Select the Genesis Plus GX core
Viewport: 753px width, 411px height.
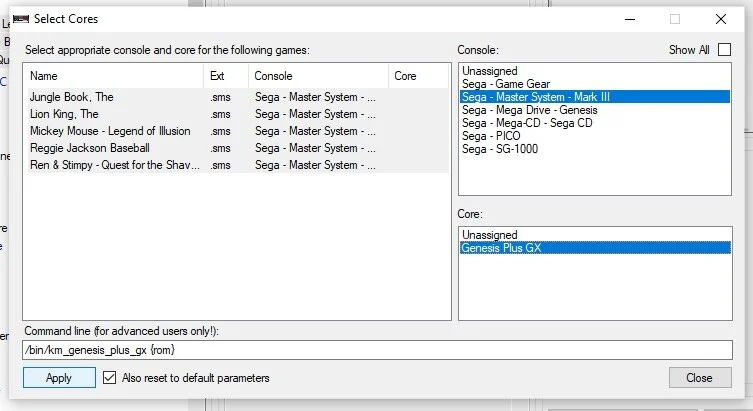pos(595,248)
